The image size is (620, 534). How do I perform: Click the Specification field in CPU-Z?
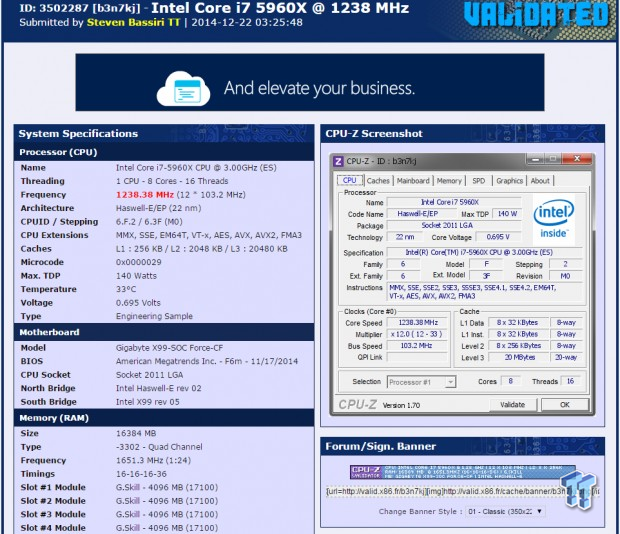tap(484, 252)
